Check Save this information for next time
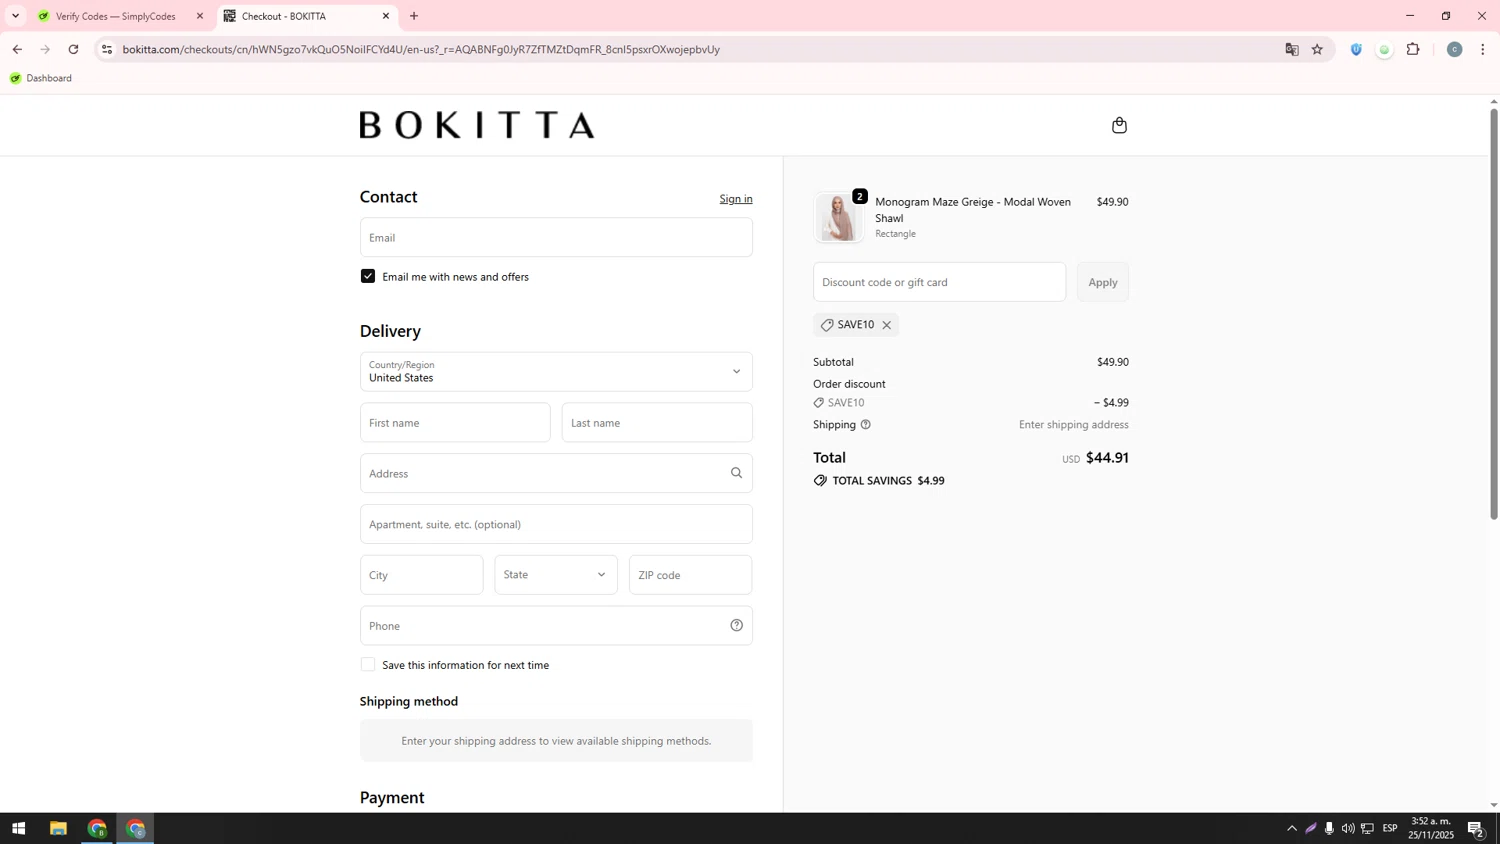Viewport: 1500px width, 844px height. pos(368,664)
